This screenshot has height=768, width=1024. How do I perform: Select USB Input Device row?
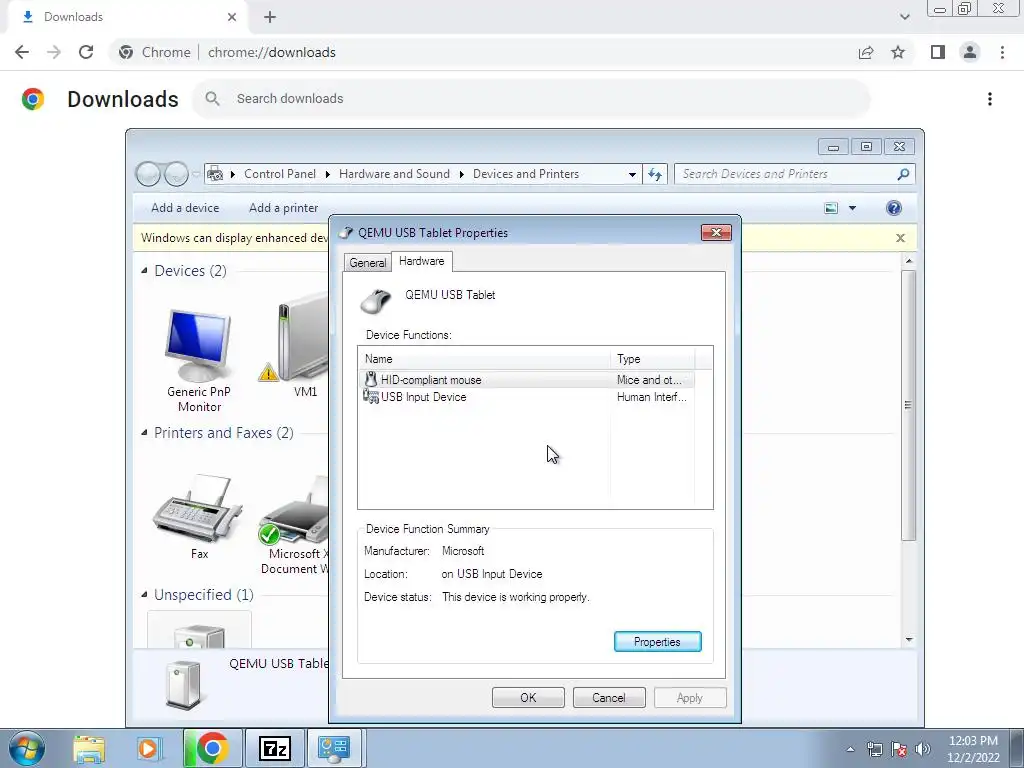pos(526,397)
